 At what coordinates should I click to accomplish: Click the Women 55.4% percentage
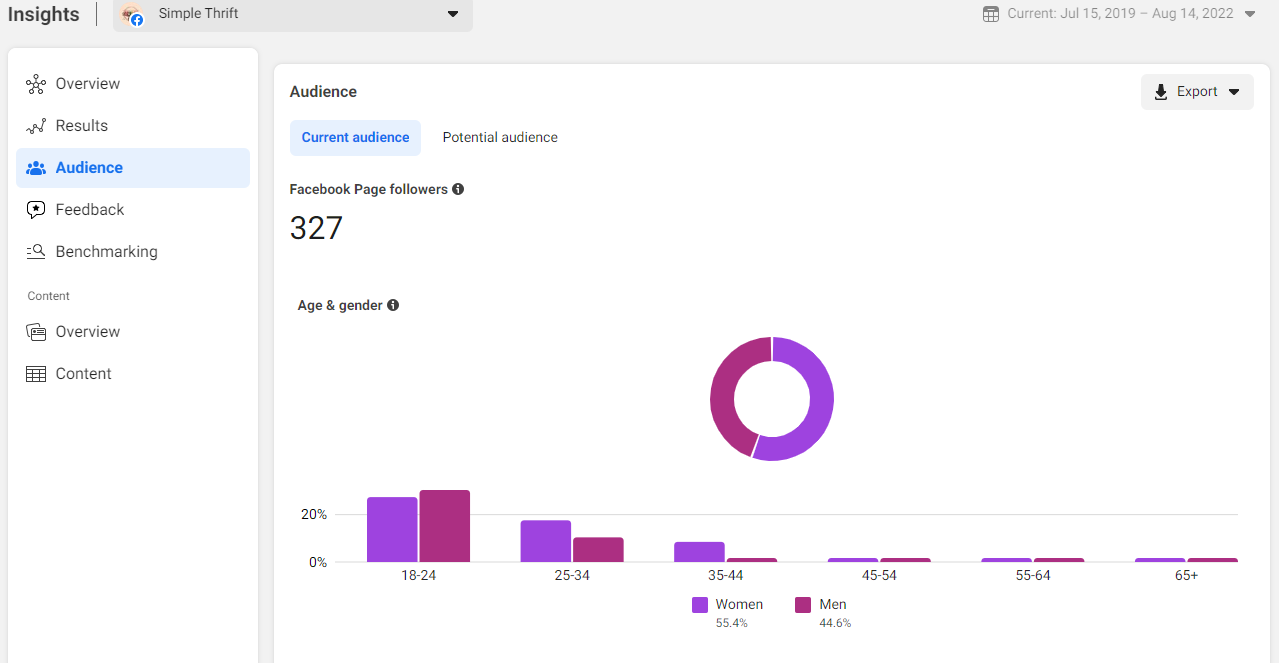[x=731, y=623]
